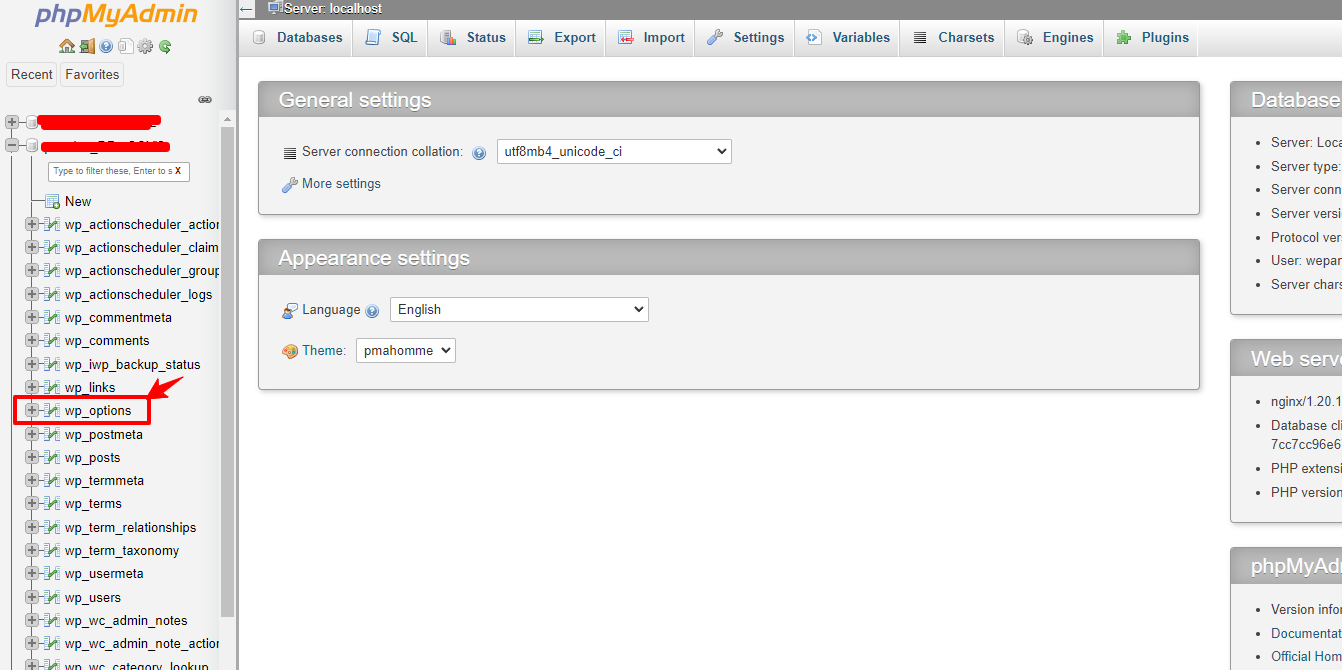
Task: Click the New item in database tree
Action: tap(78, 201)
